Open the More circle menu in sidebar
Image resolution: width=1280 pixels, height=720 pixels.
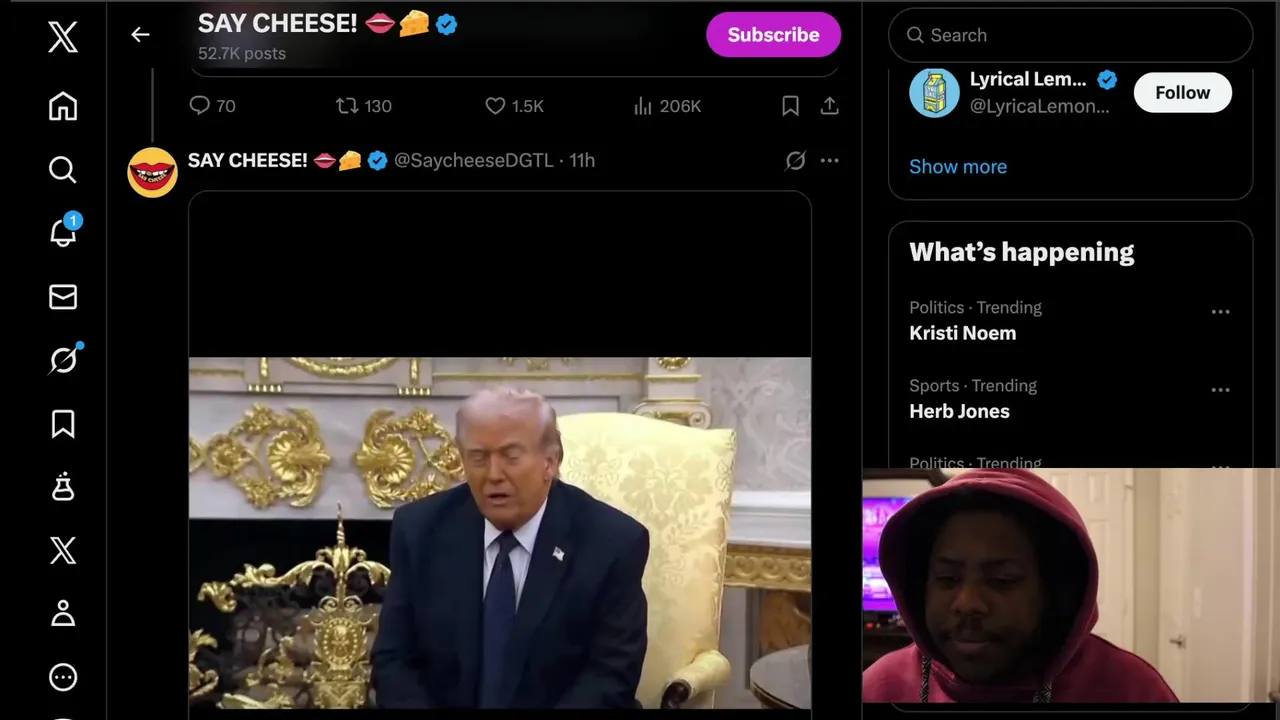click(63, 677)
